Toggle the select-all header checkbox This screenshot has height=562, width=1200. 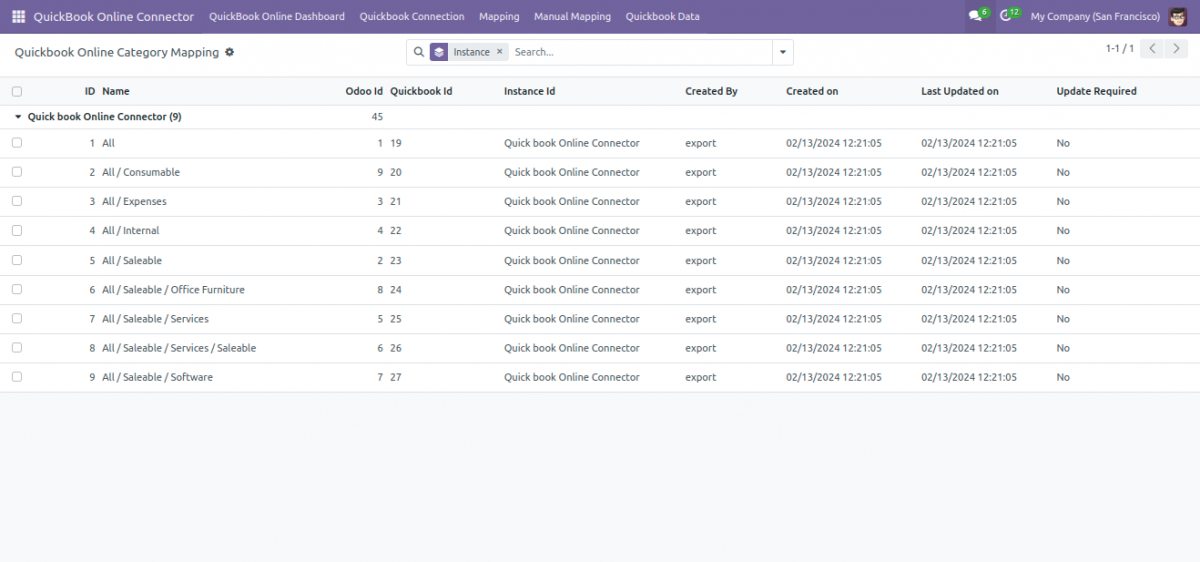click(17, 91)
